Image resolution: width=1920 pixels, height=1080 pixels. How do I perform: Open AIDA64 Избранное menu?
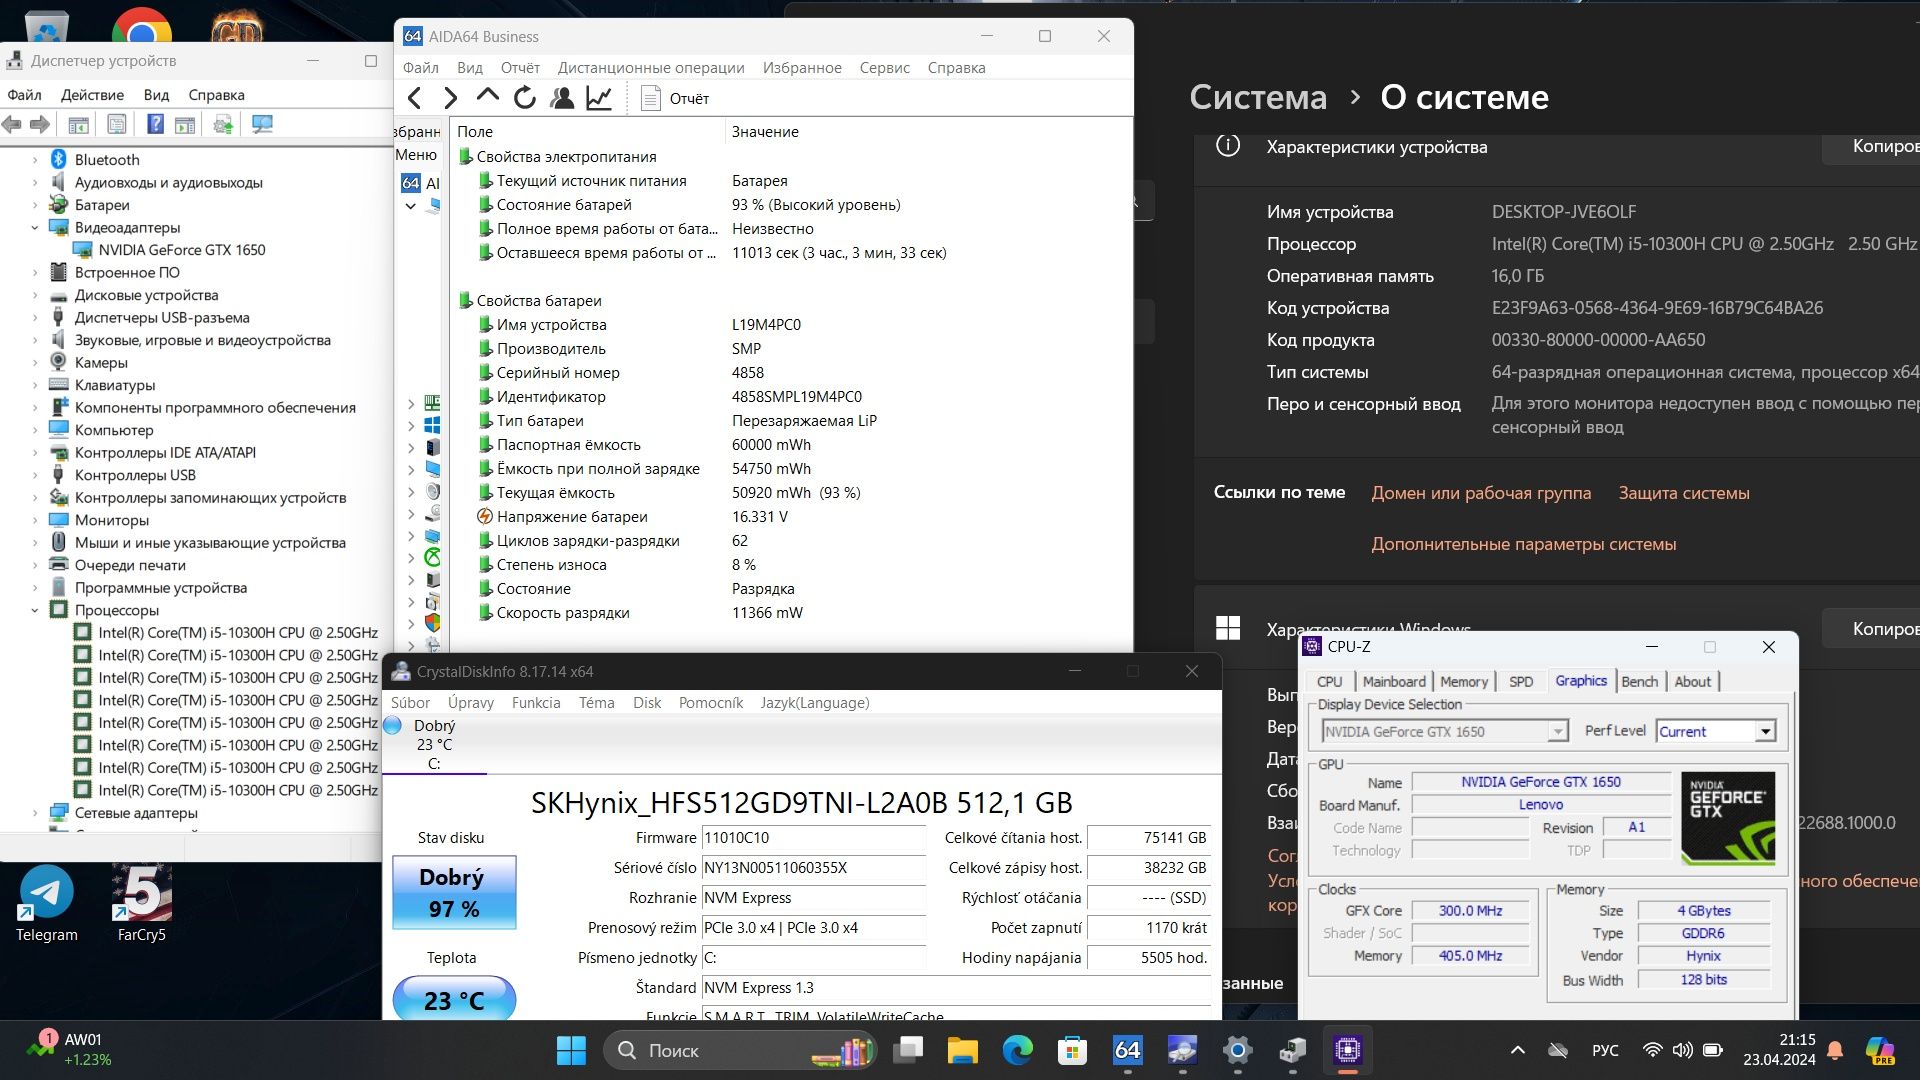coord(802,68)
